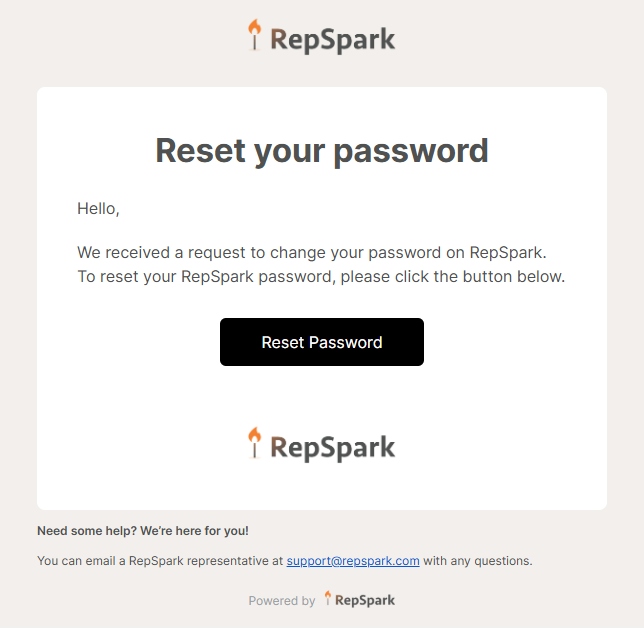Click the Reset Password button

click(322, 342)
